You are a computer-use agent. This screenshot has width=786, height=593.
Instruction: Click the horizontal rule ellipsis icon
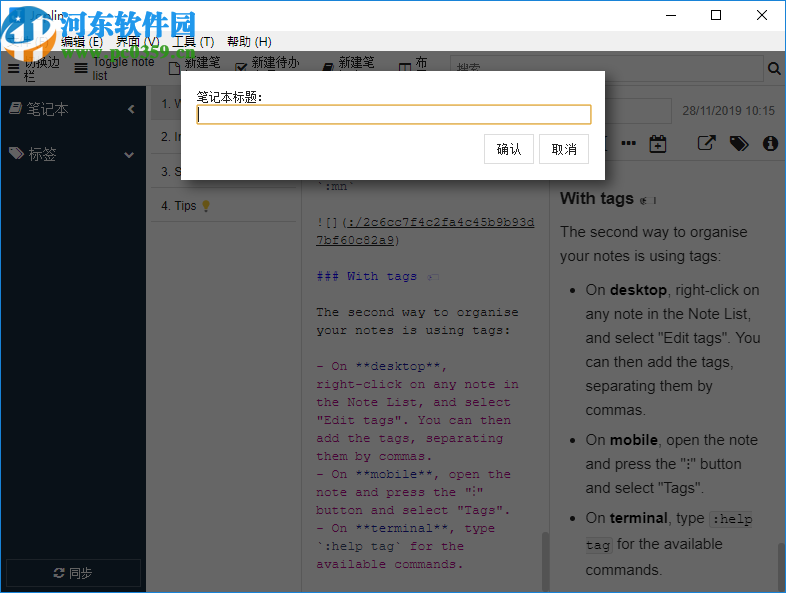[x=628, y=144]
